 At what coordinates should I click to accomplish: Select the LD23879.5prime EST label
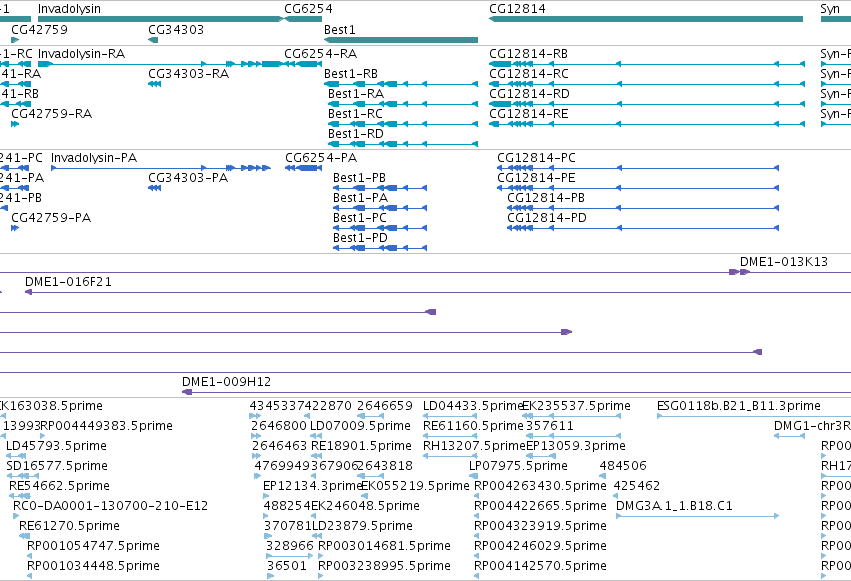click(x=362, y=526)
